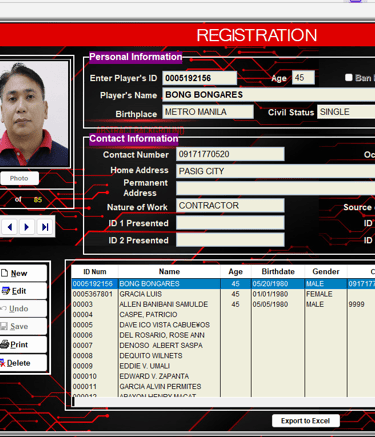
Task: Click the Nature of Work field
Action: tap(230, 205)
